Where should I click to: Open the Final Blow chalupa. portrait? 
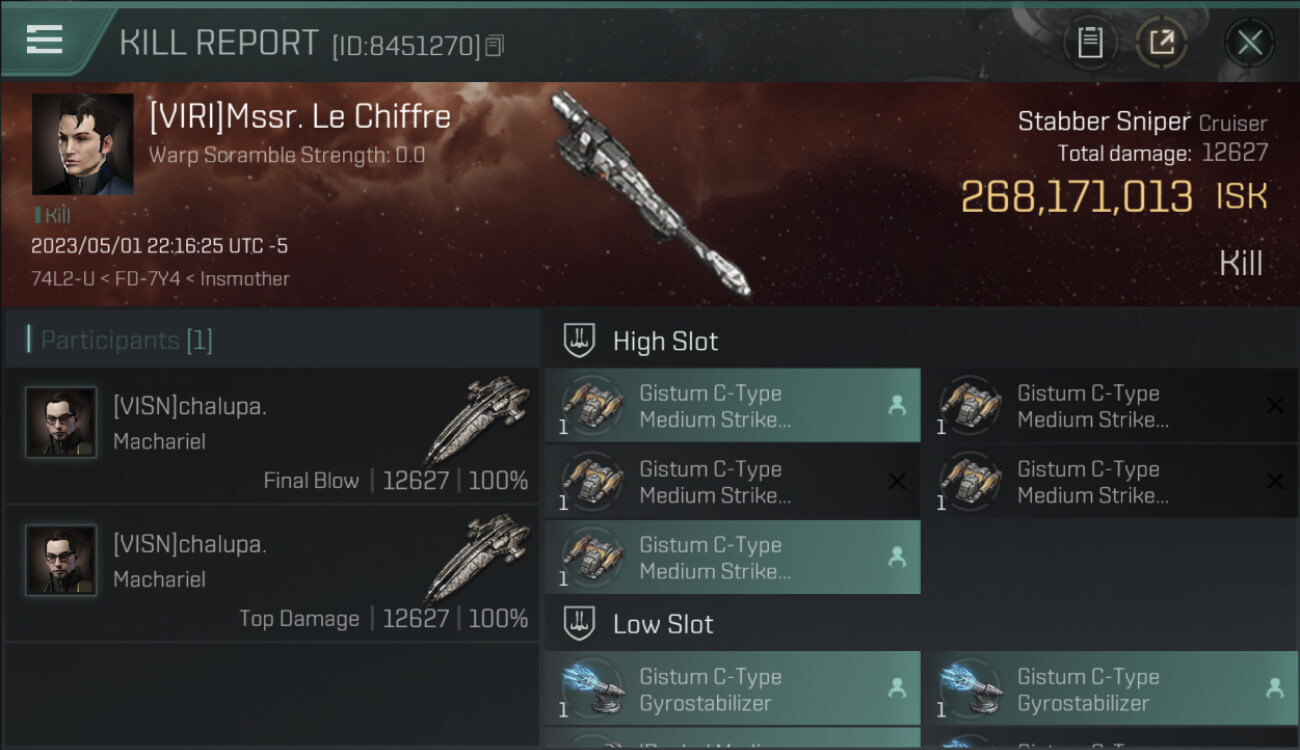[x=61, y=423]
